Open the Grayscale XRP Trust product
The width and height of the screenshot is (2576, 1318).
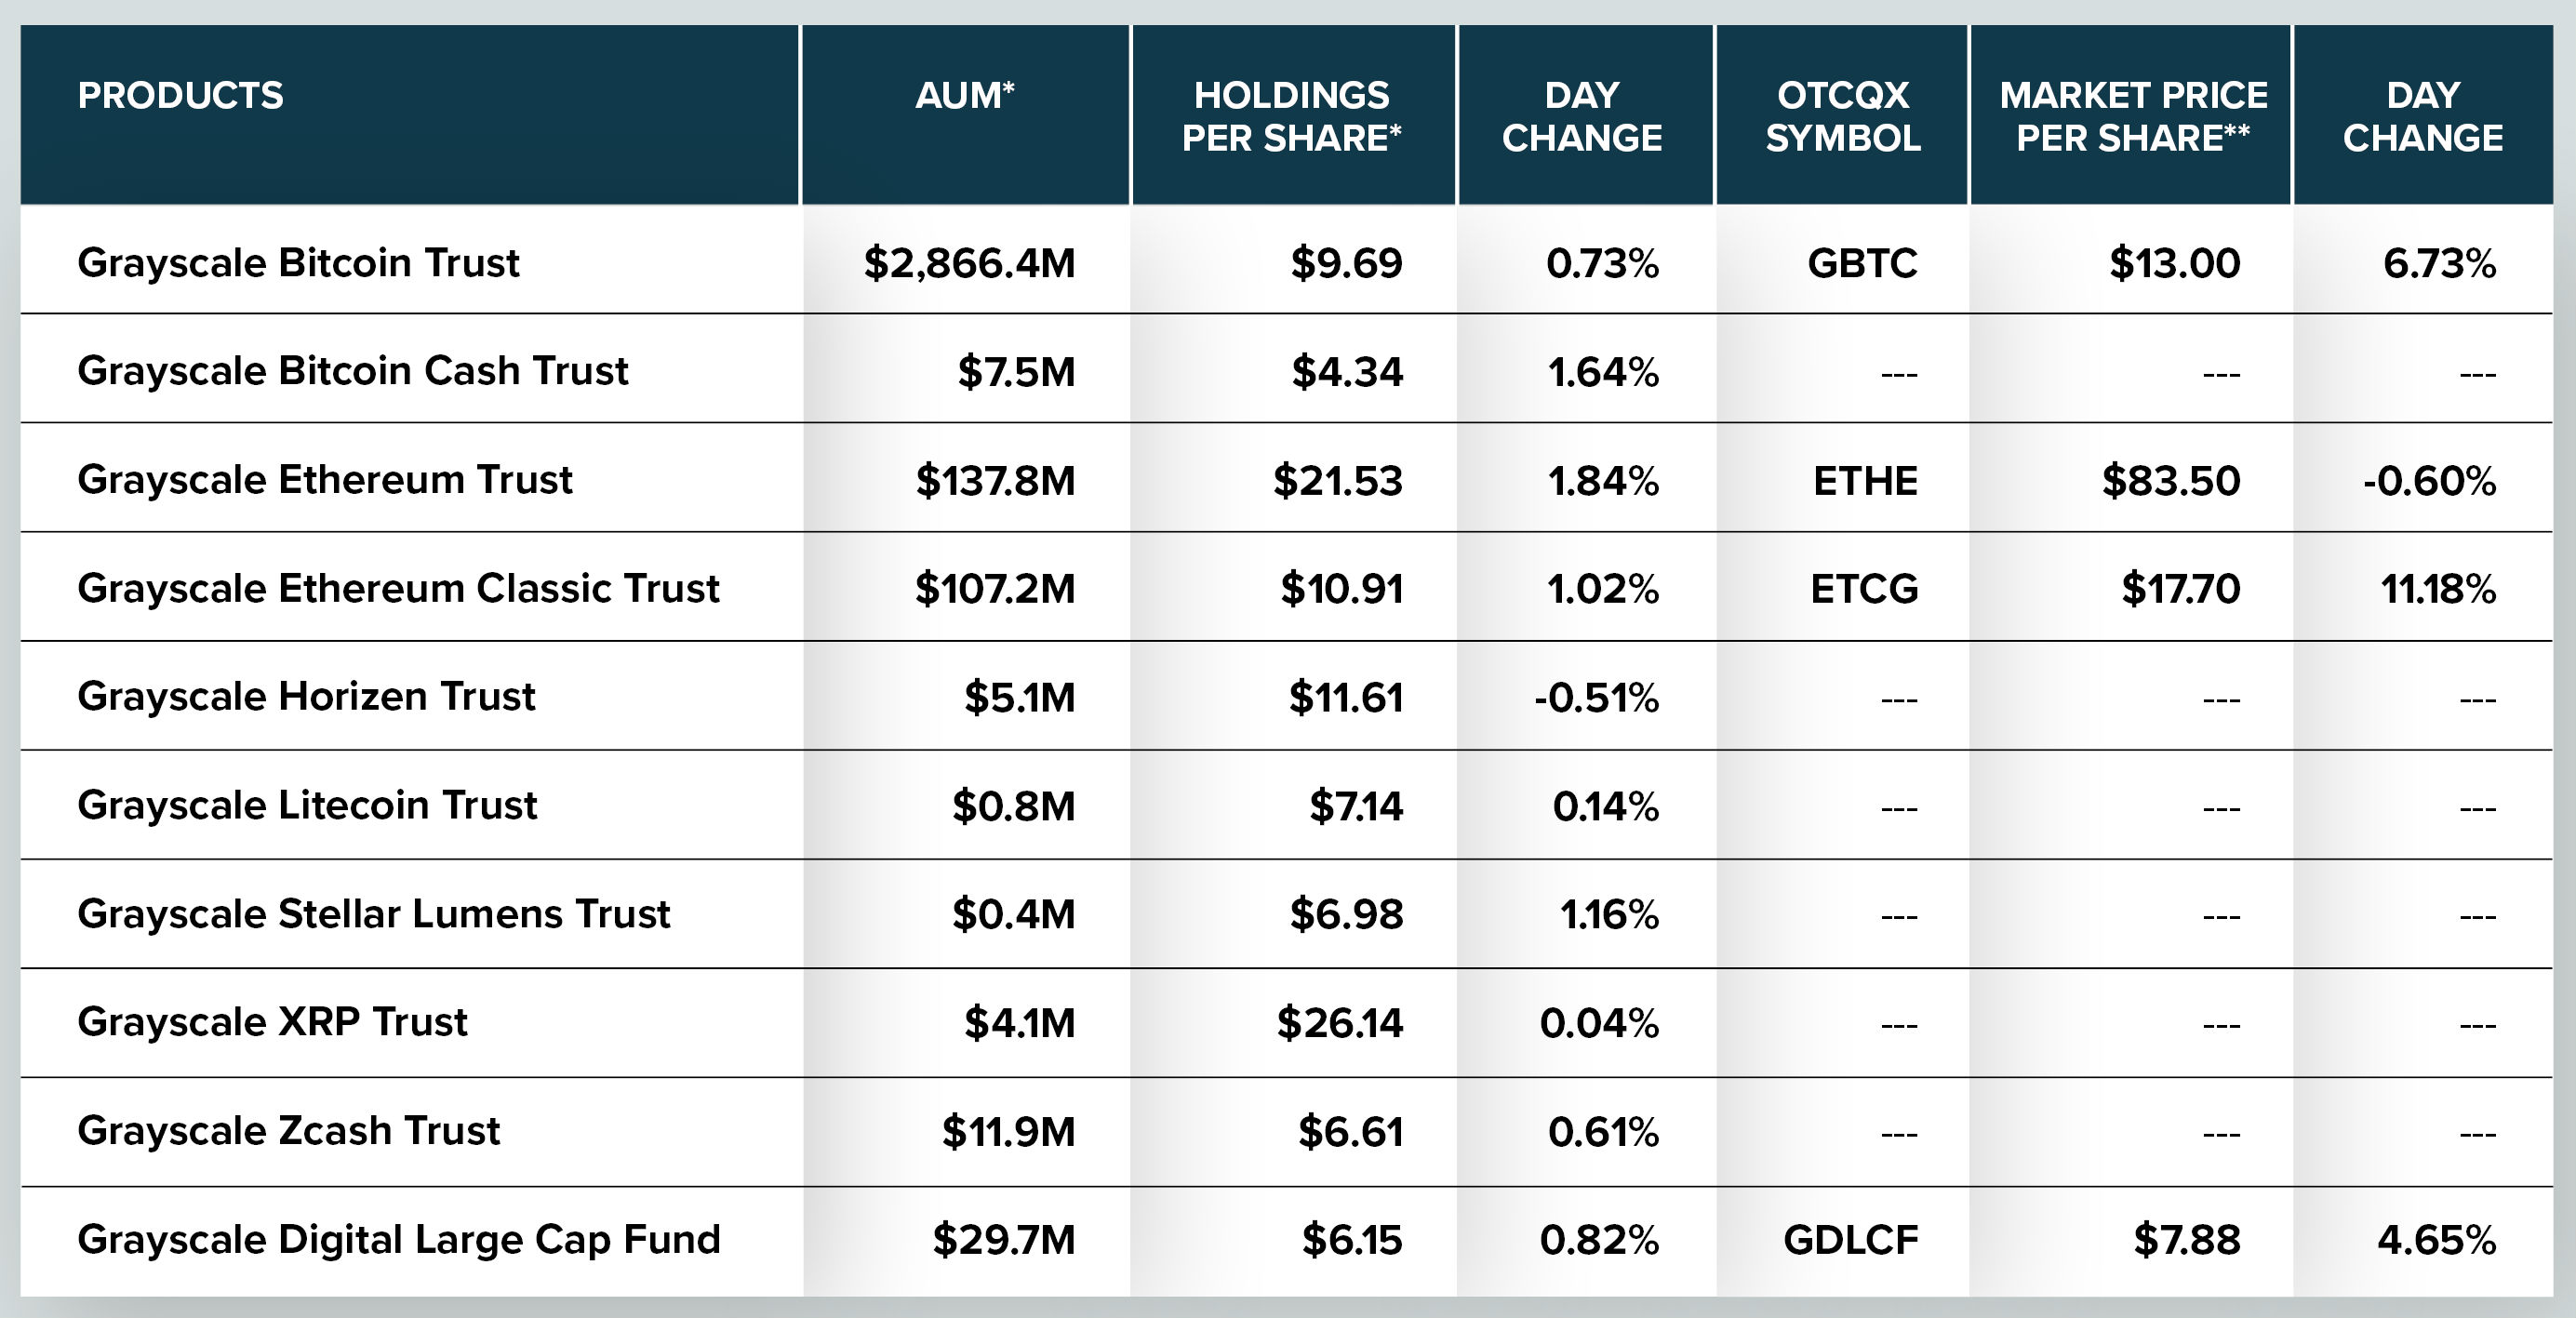point(272,1022)
